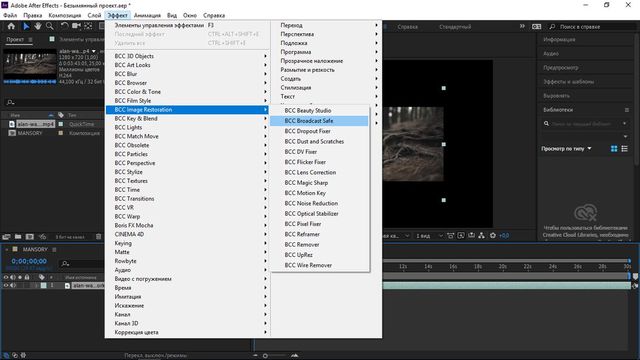The width and height of the screenshot is (640, 360).
Task: Open the composition flowchart icon in viewer
Action: pos(482,236)
